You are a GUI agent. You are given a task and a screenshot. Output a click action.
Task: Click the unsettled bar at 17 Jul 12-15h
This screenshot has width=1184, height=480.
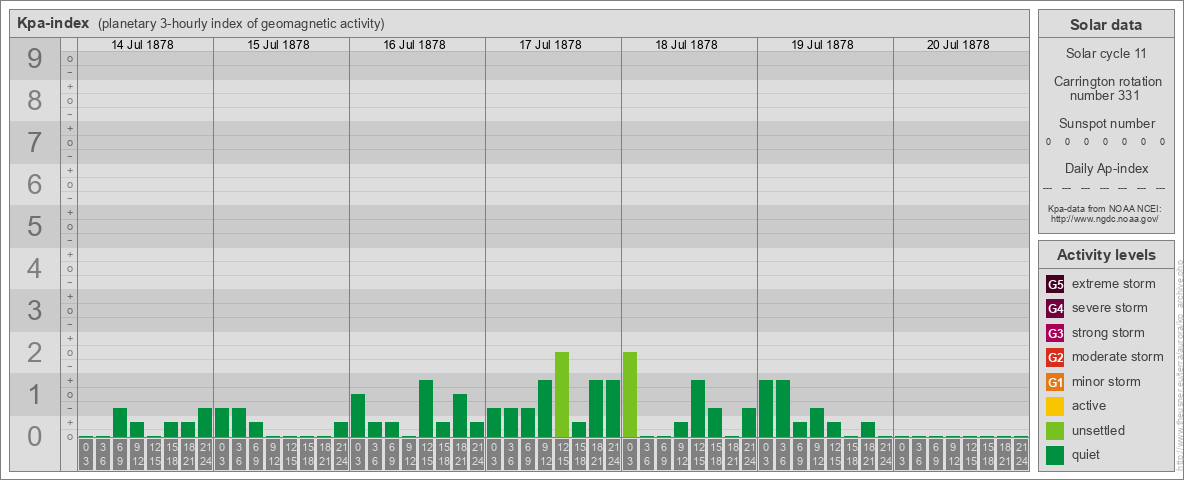point(562,395)
